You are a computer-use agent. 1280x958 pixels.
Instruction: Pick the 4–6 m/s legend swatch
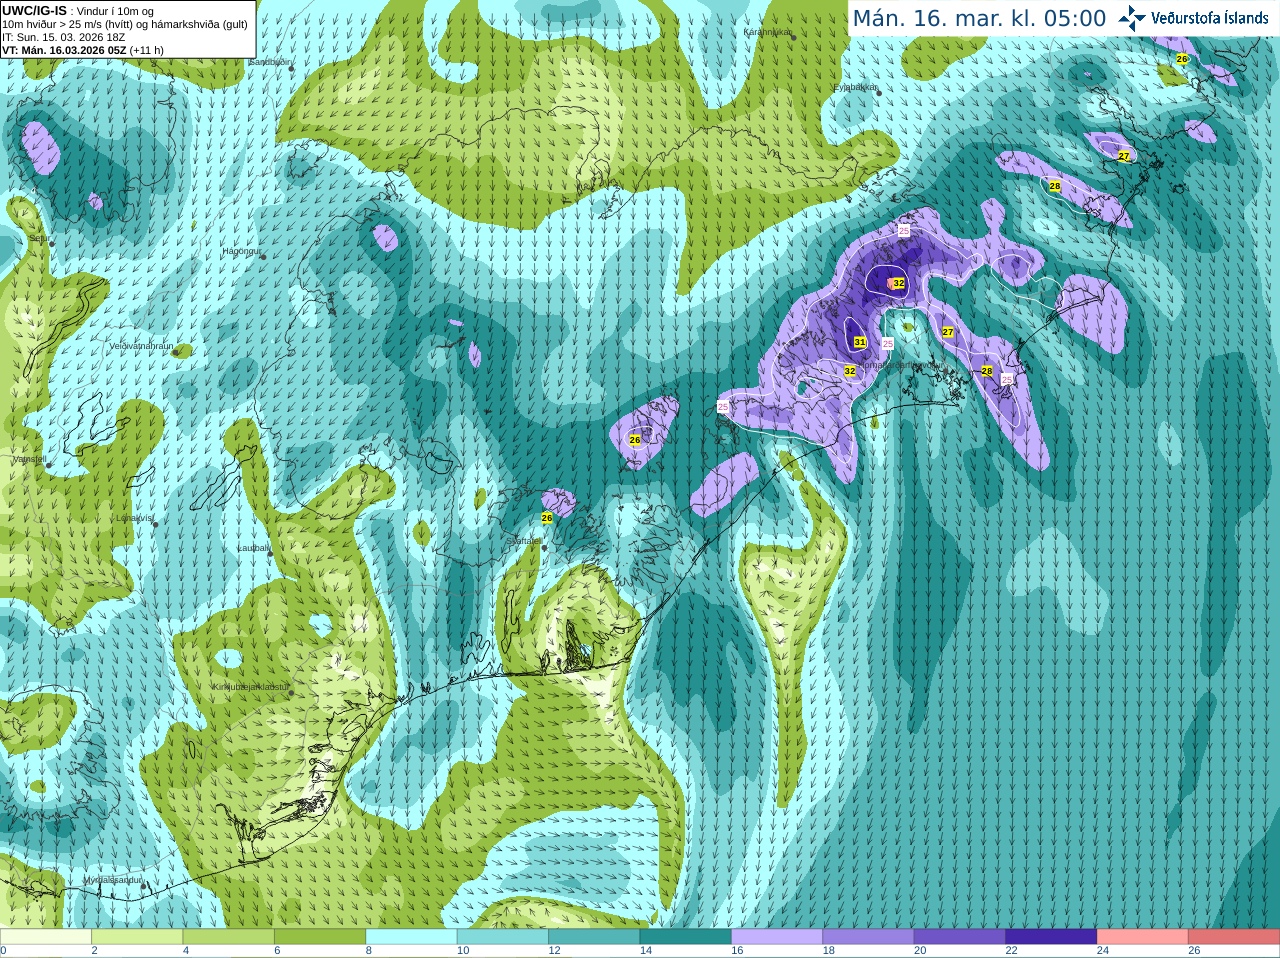coord(228,937)
